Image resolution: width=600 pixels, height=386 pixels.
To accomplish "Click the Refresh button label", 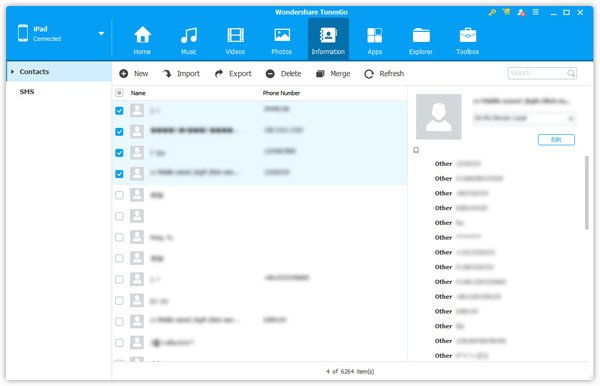I will (391, 73).
